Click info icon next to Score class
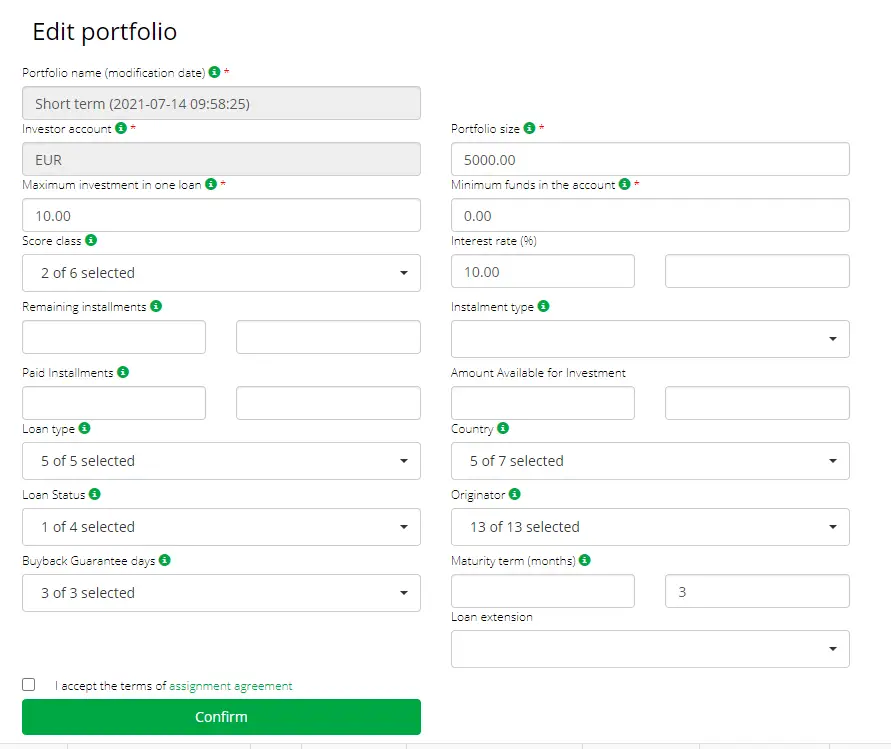The width and height of the screenshot is (891, 749). [x=91, y=240]
